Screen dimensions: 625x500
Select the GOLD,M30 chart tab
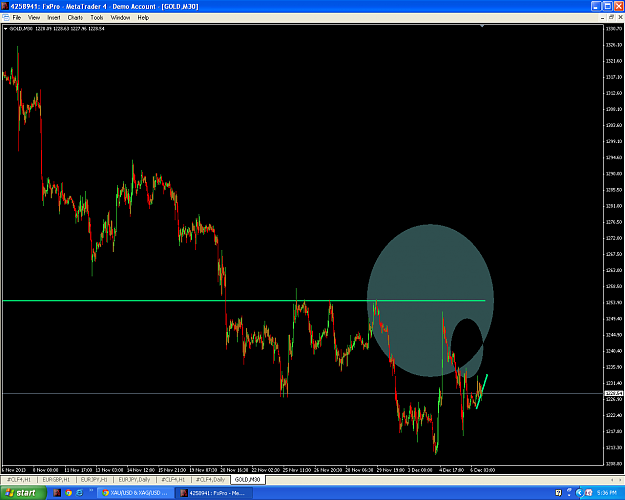point(248,480)
